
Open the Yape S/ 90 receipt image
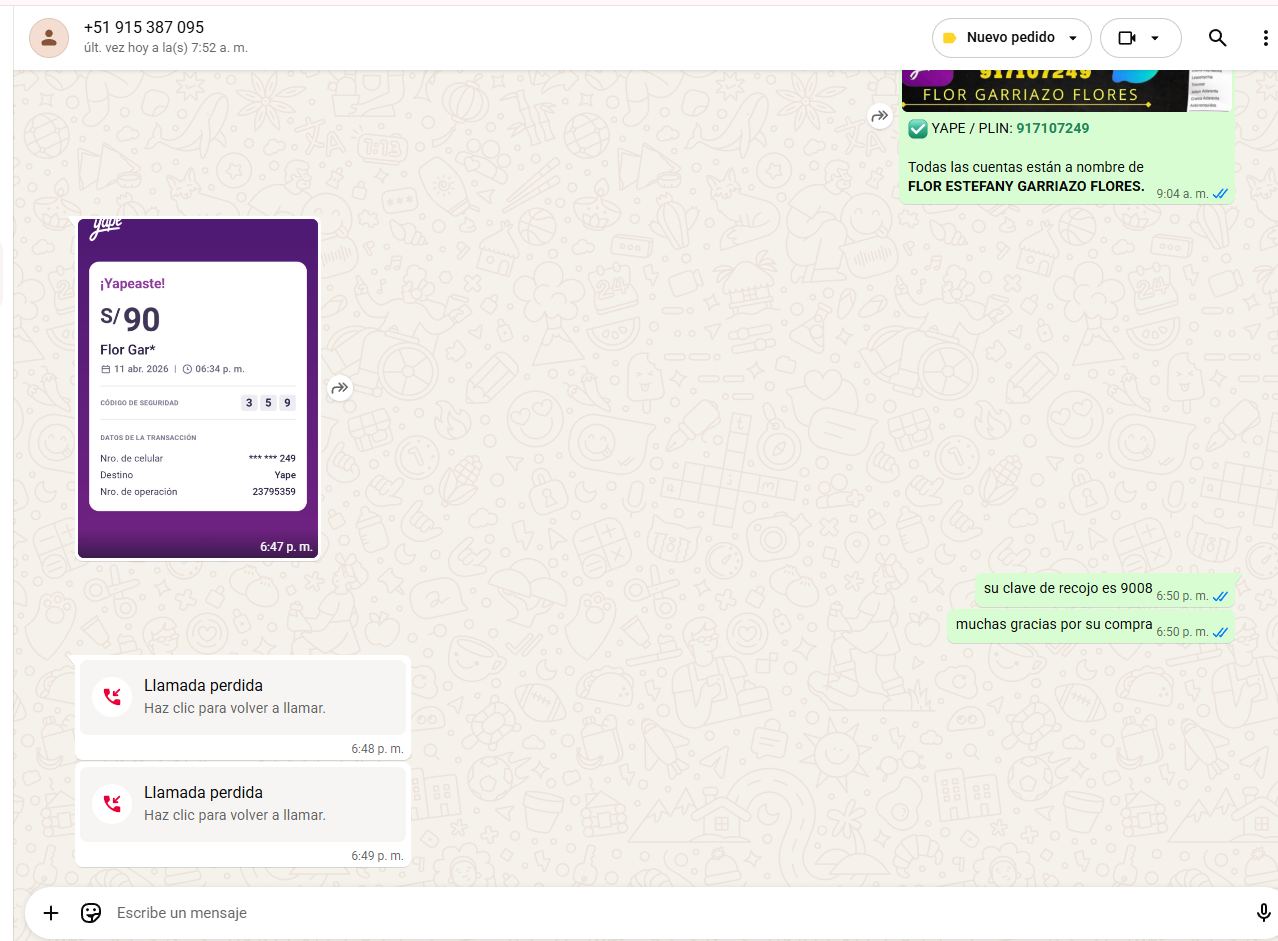coord(198,388)
